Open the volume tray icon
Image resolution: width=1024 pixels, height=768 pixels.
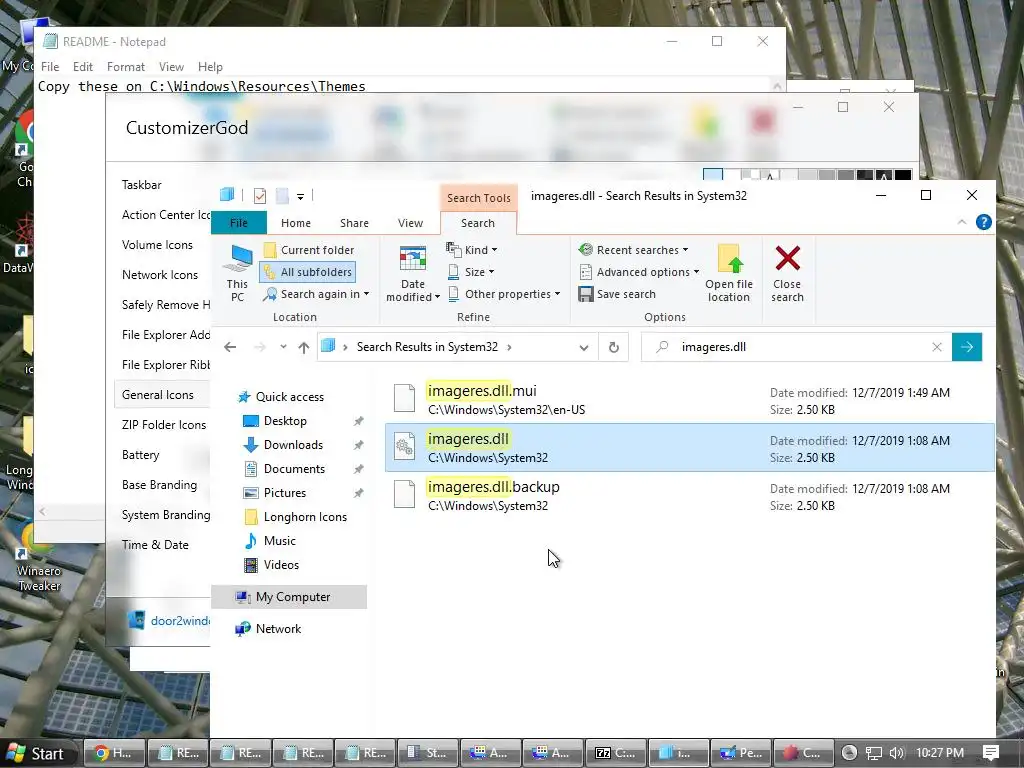tap(897, 753)
